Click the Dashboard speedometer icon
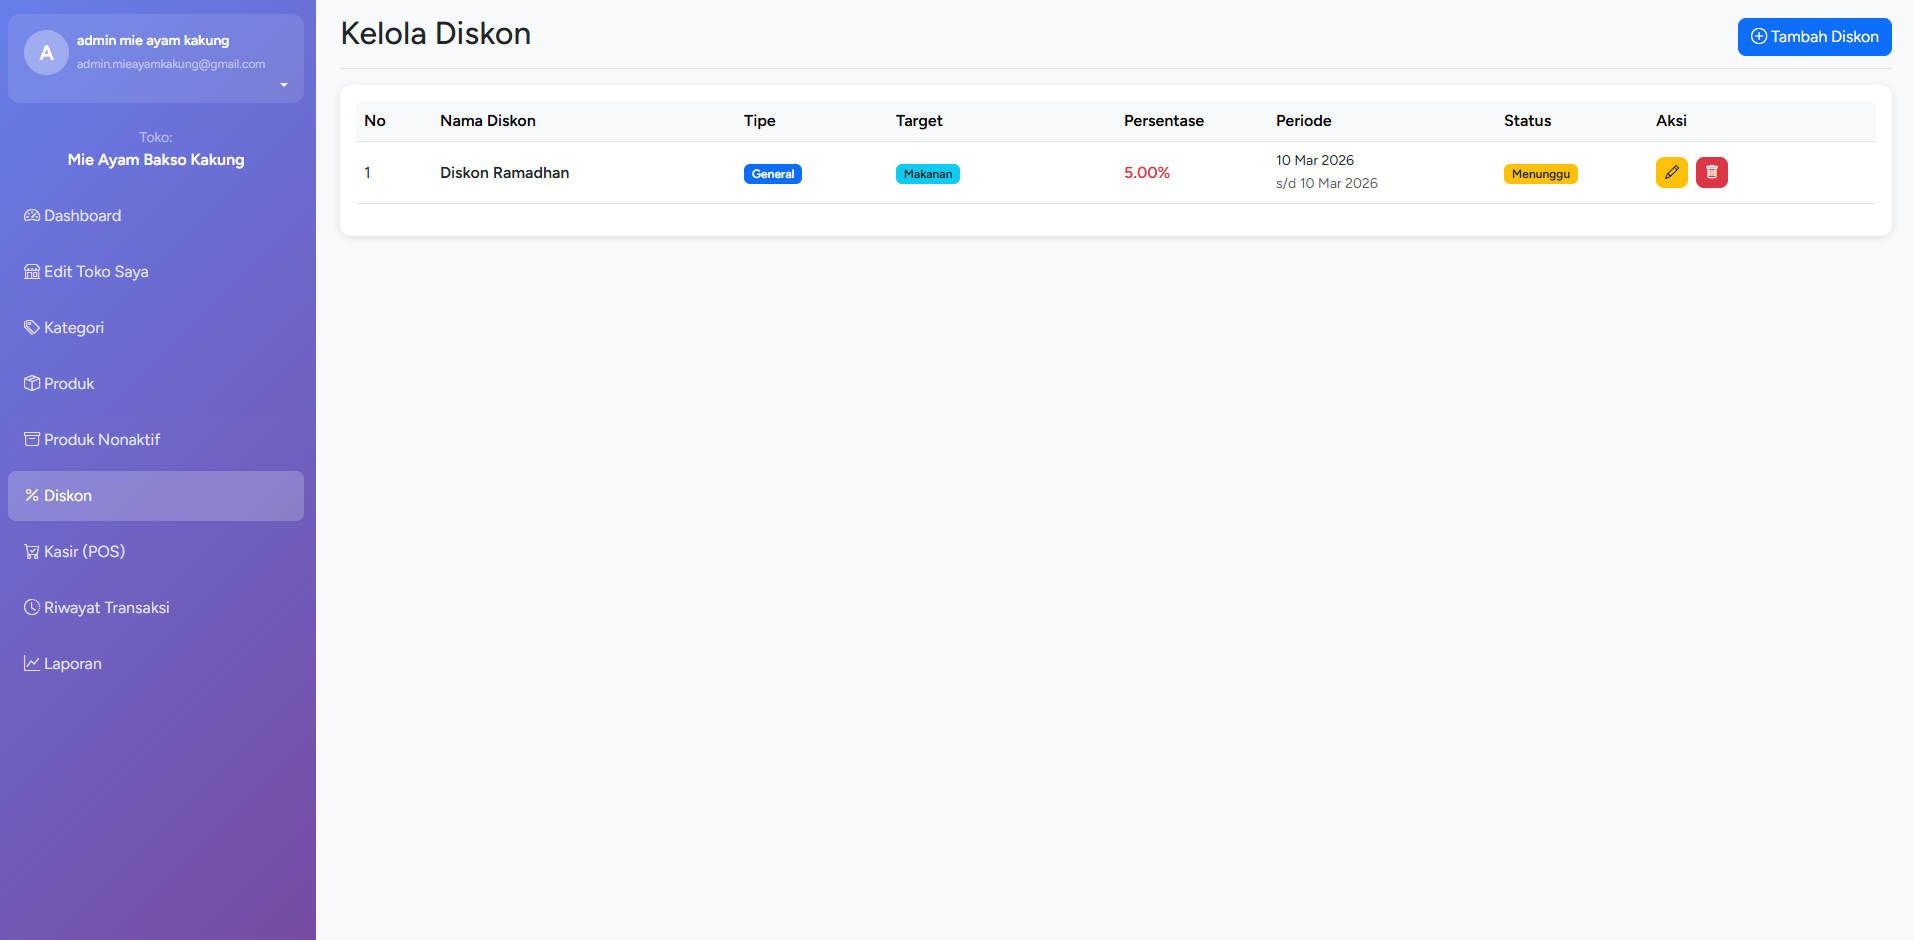This screenshot has width=1914, height=940. (32, 216)
